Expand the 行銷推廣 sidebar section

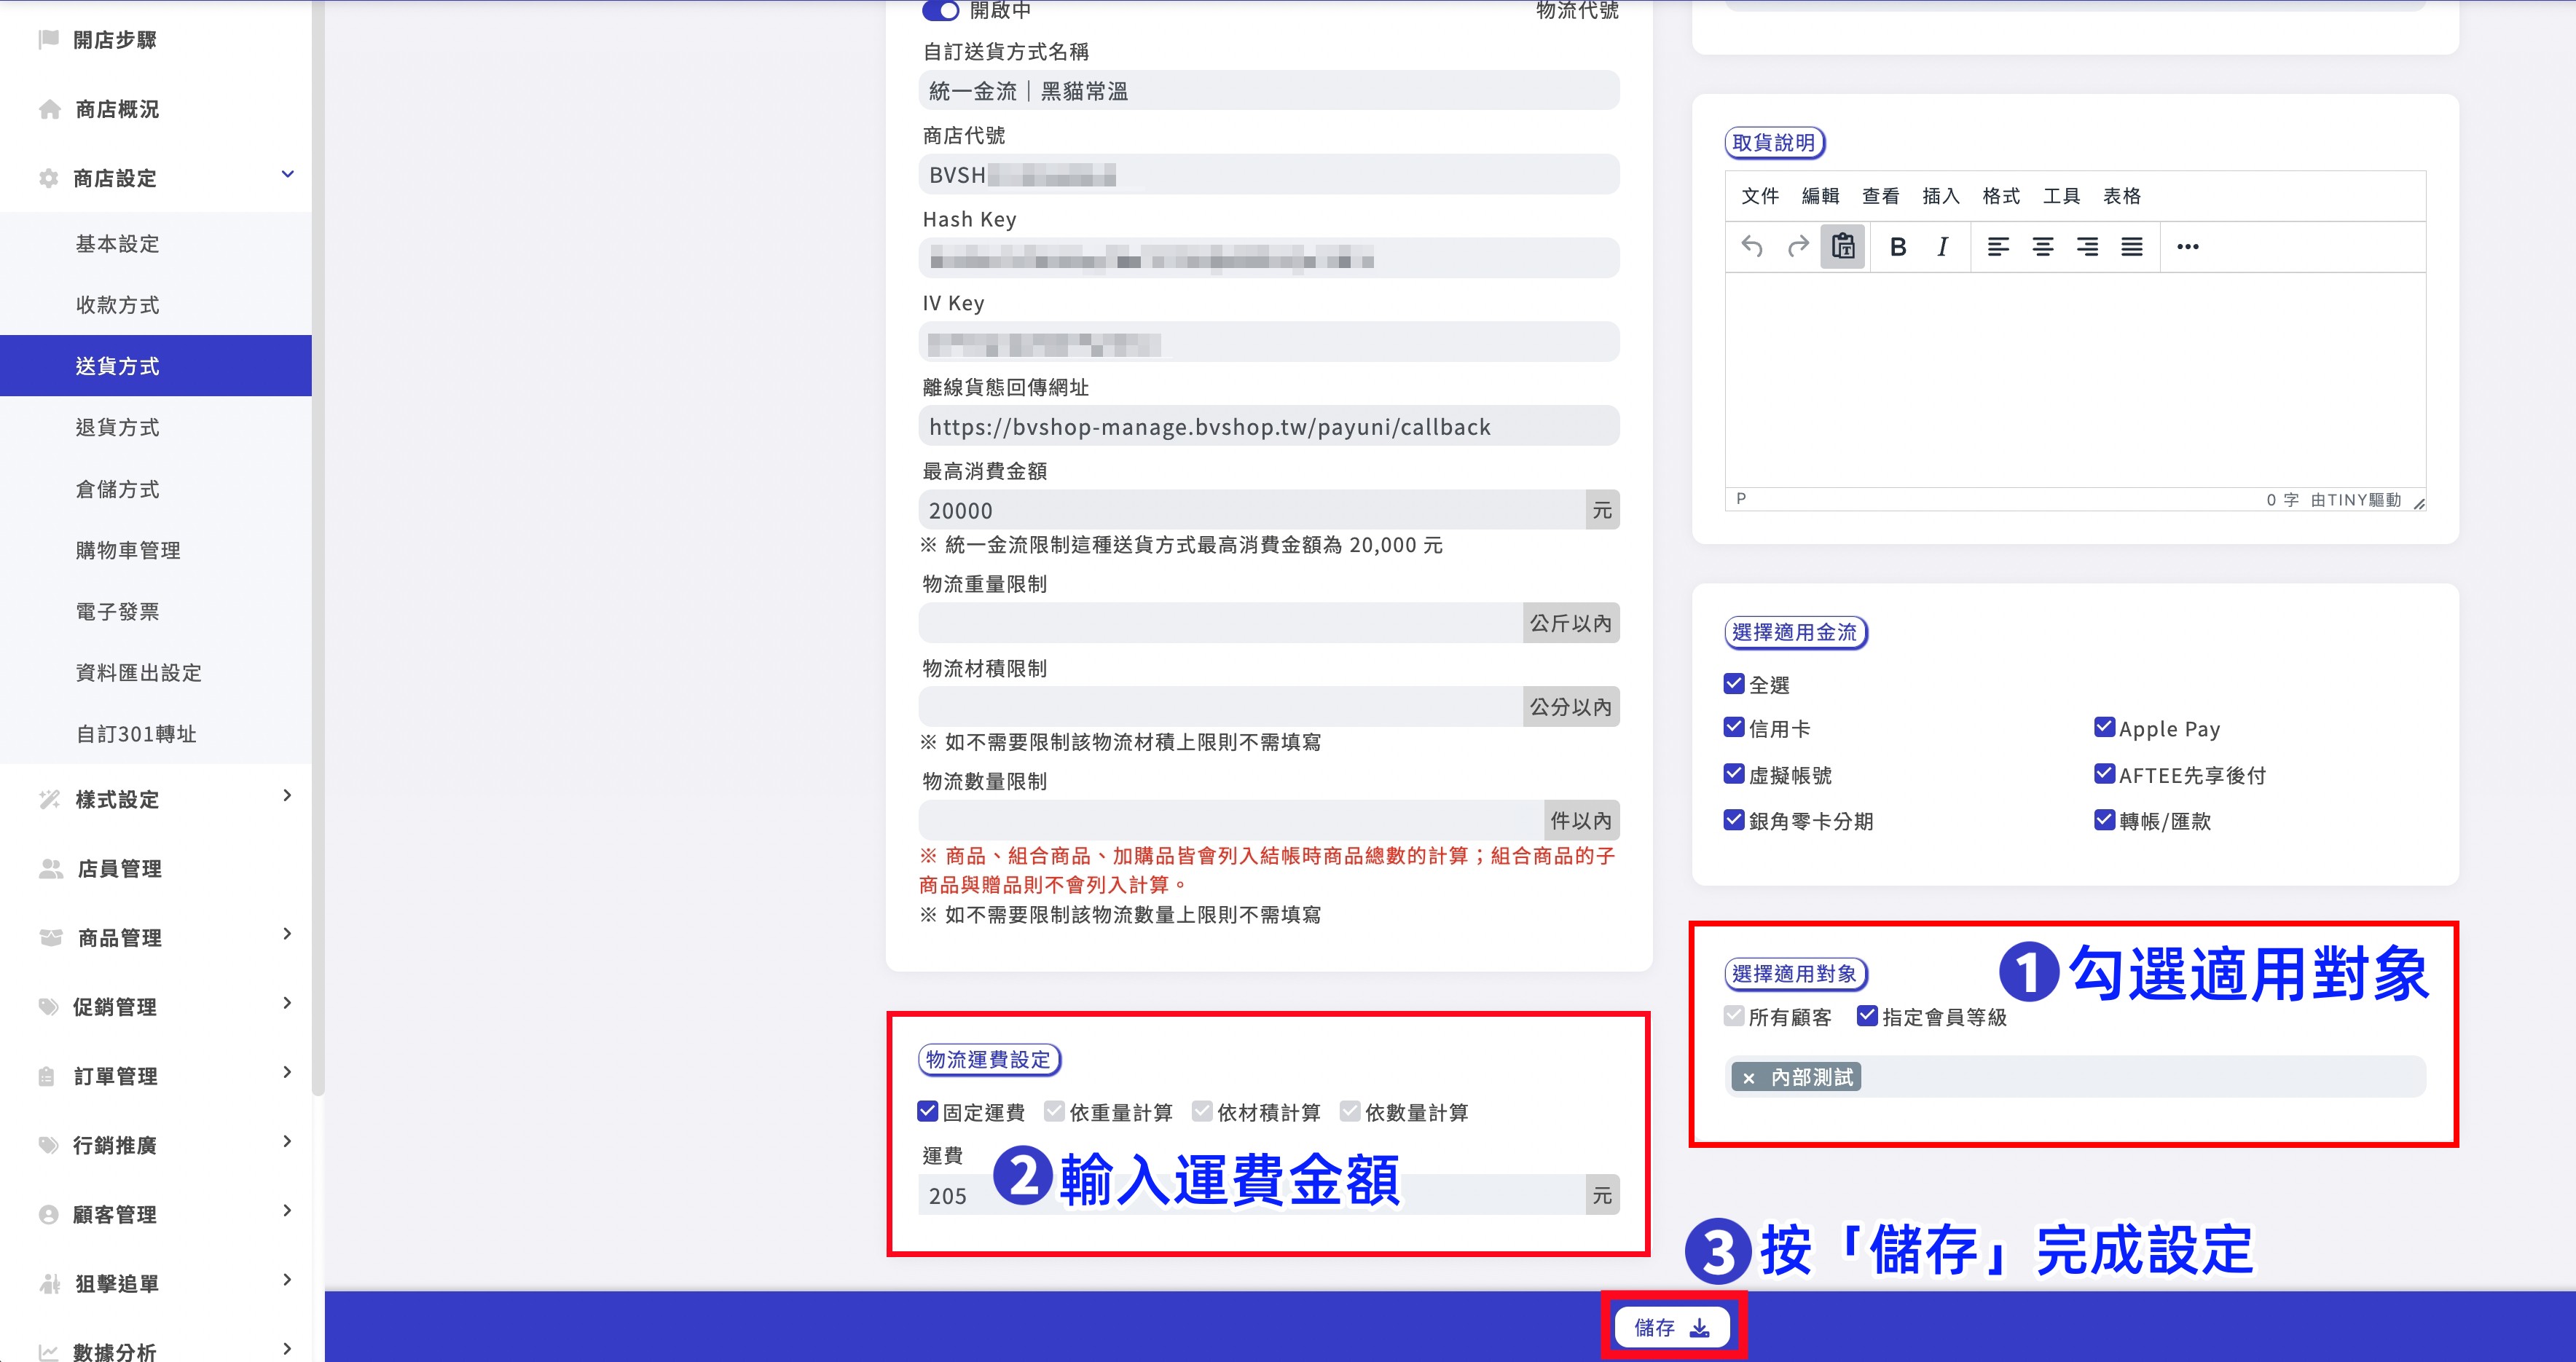[x=287, y=1142]
